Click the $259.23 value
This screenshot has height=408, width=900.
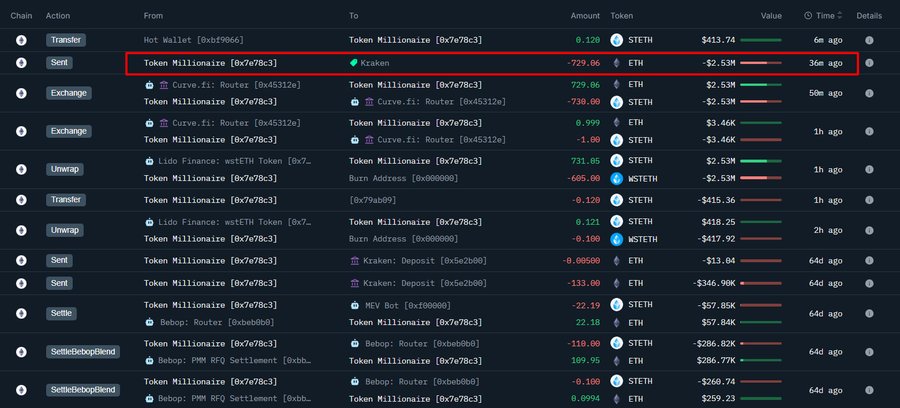tap(718, 398)
